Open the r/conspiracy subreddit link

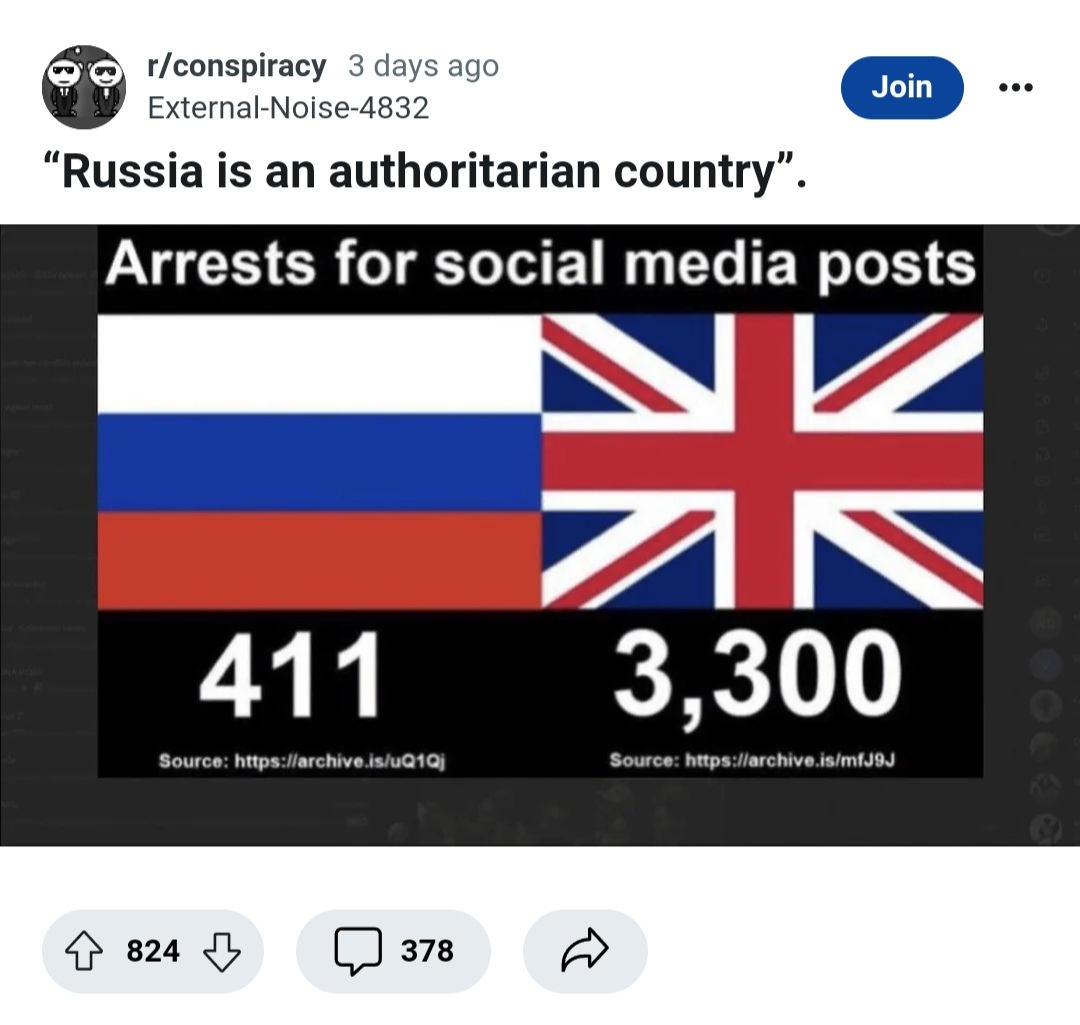(x=236, y=66)
